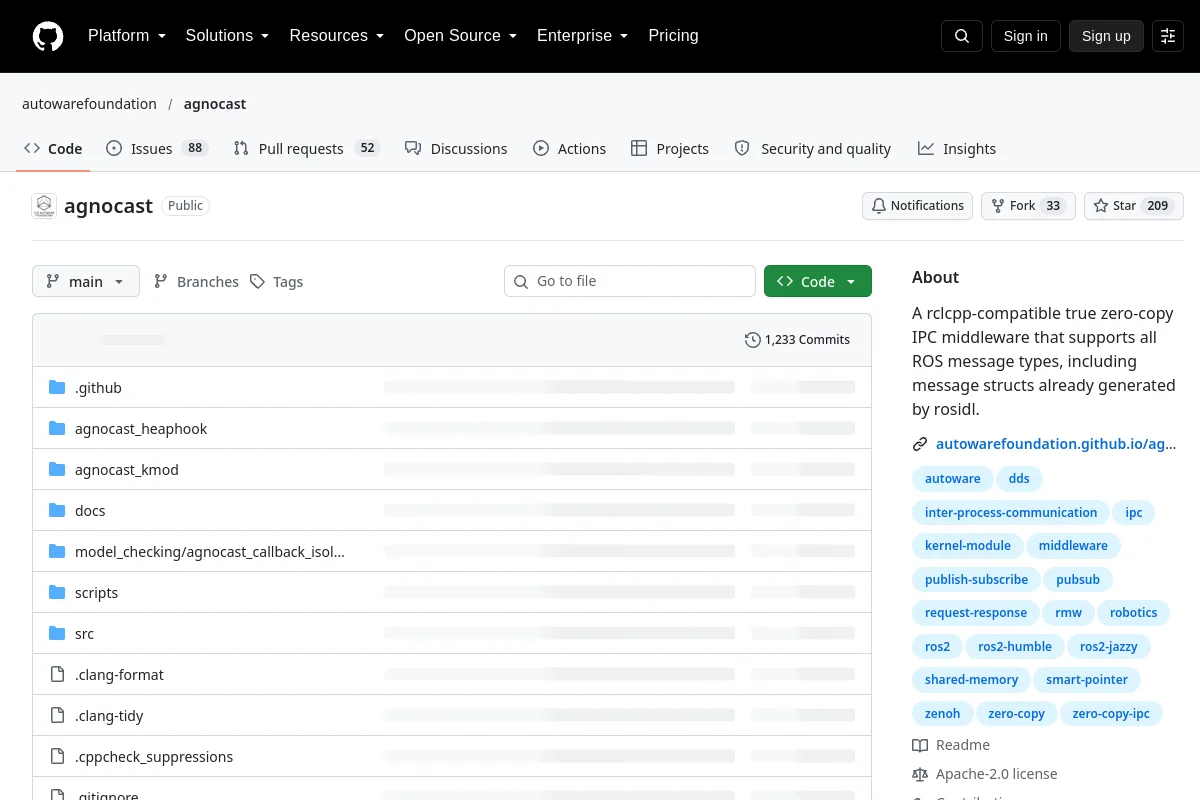Open the Issues tab
Viewport: 1200px width, 800px height.
[156, 149]
